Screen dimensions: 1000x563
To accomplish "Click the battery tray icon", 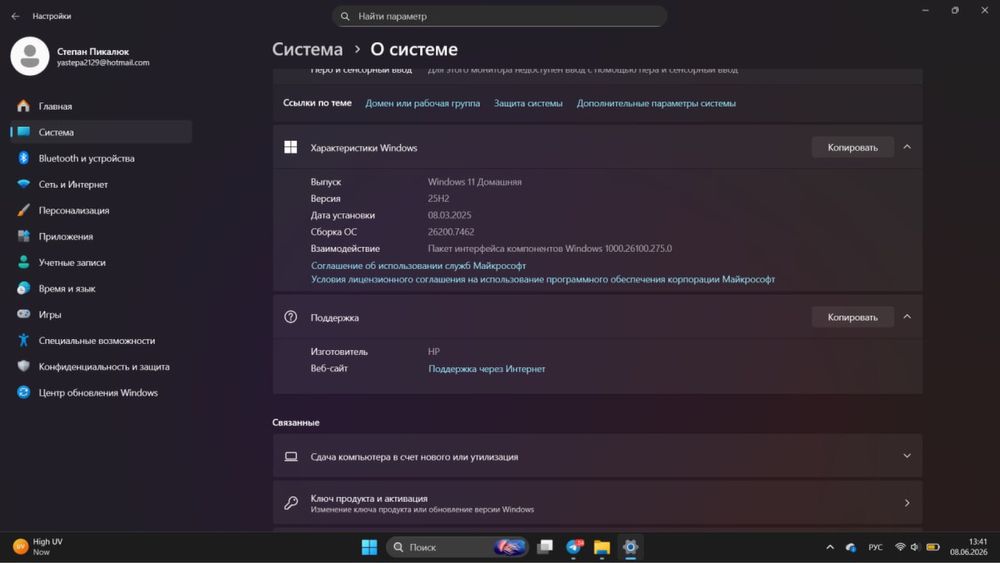I will pos(933,547).
